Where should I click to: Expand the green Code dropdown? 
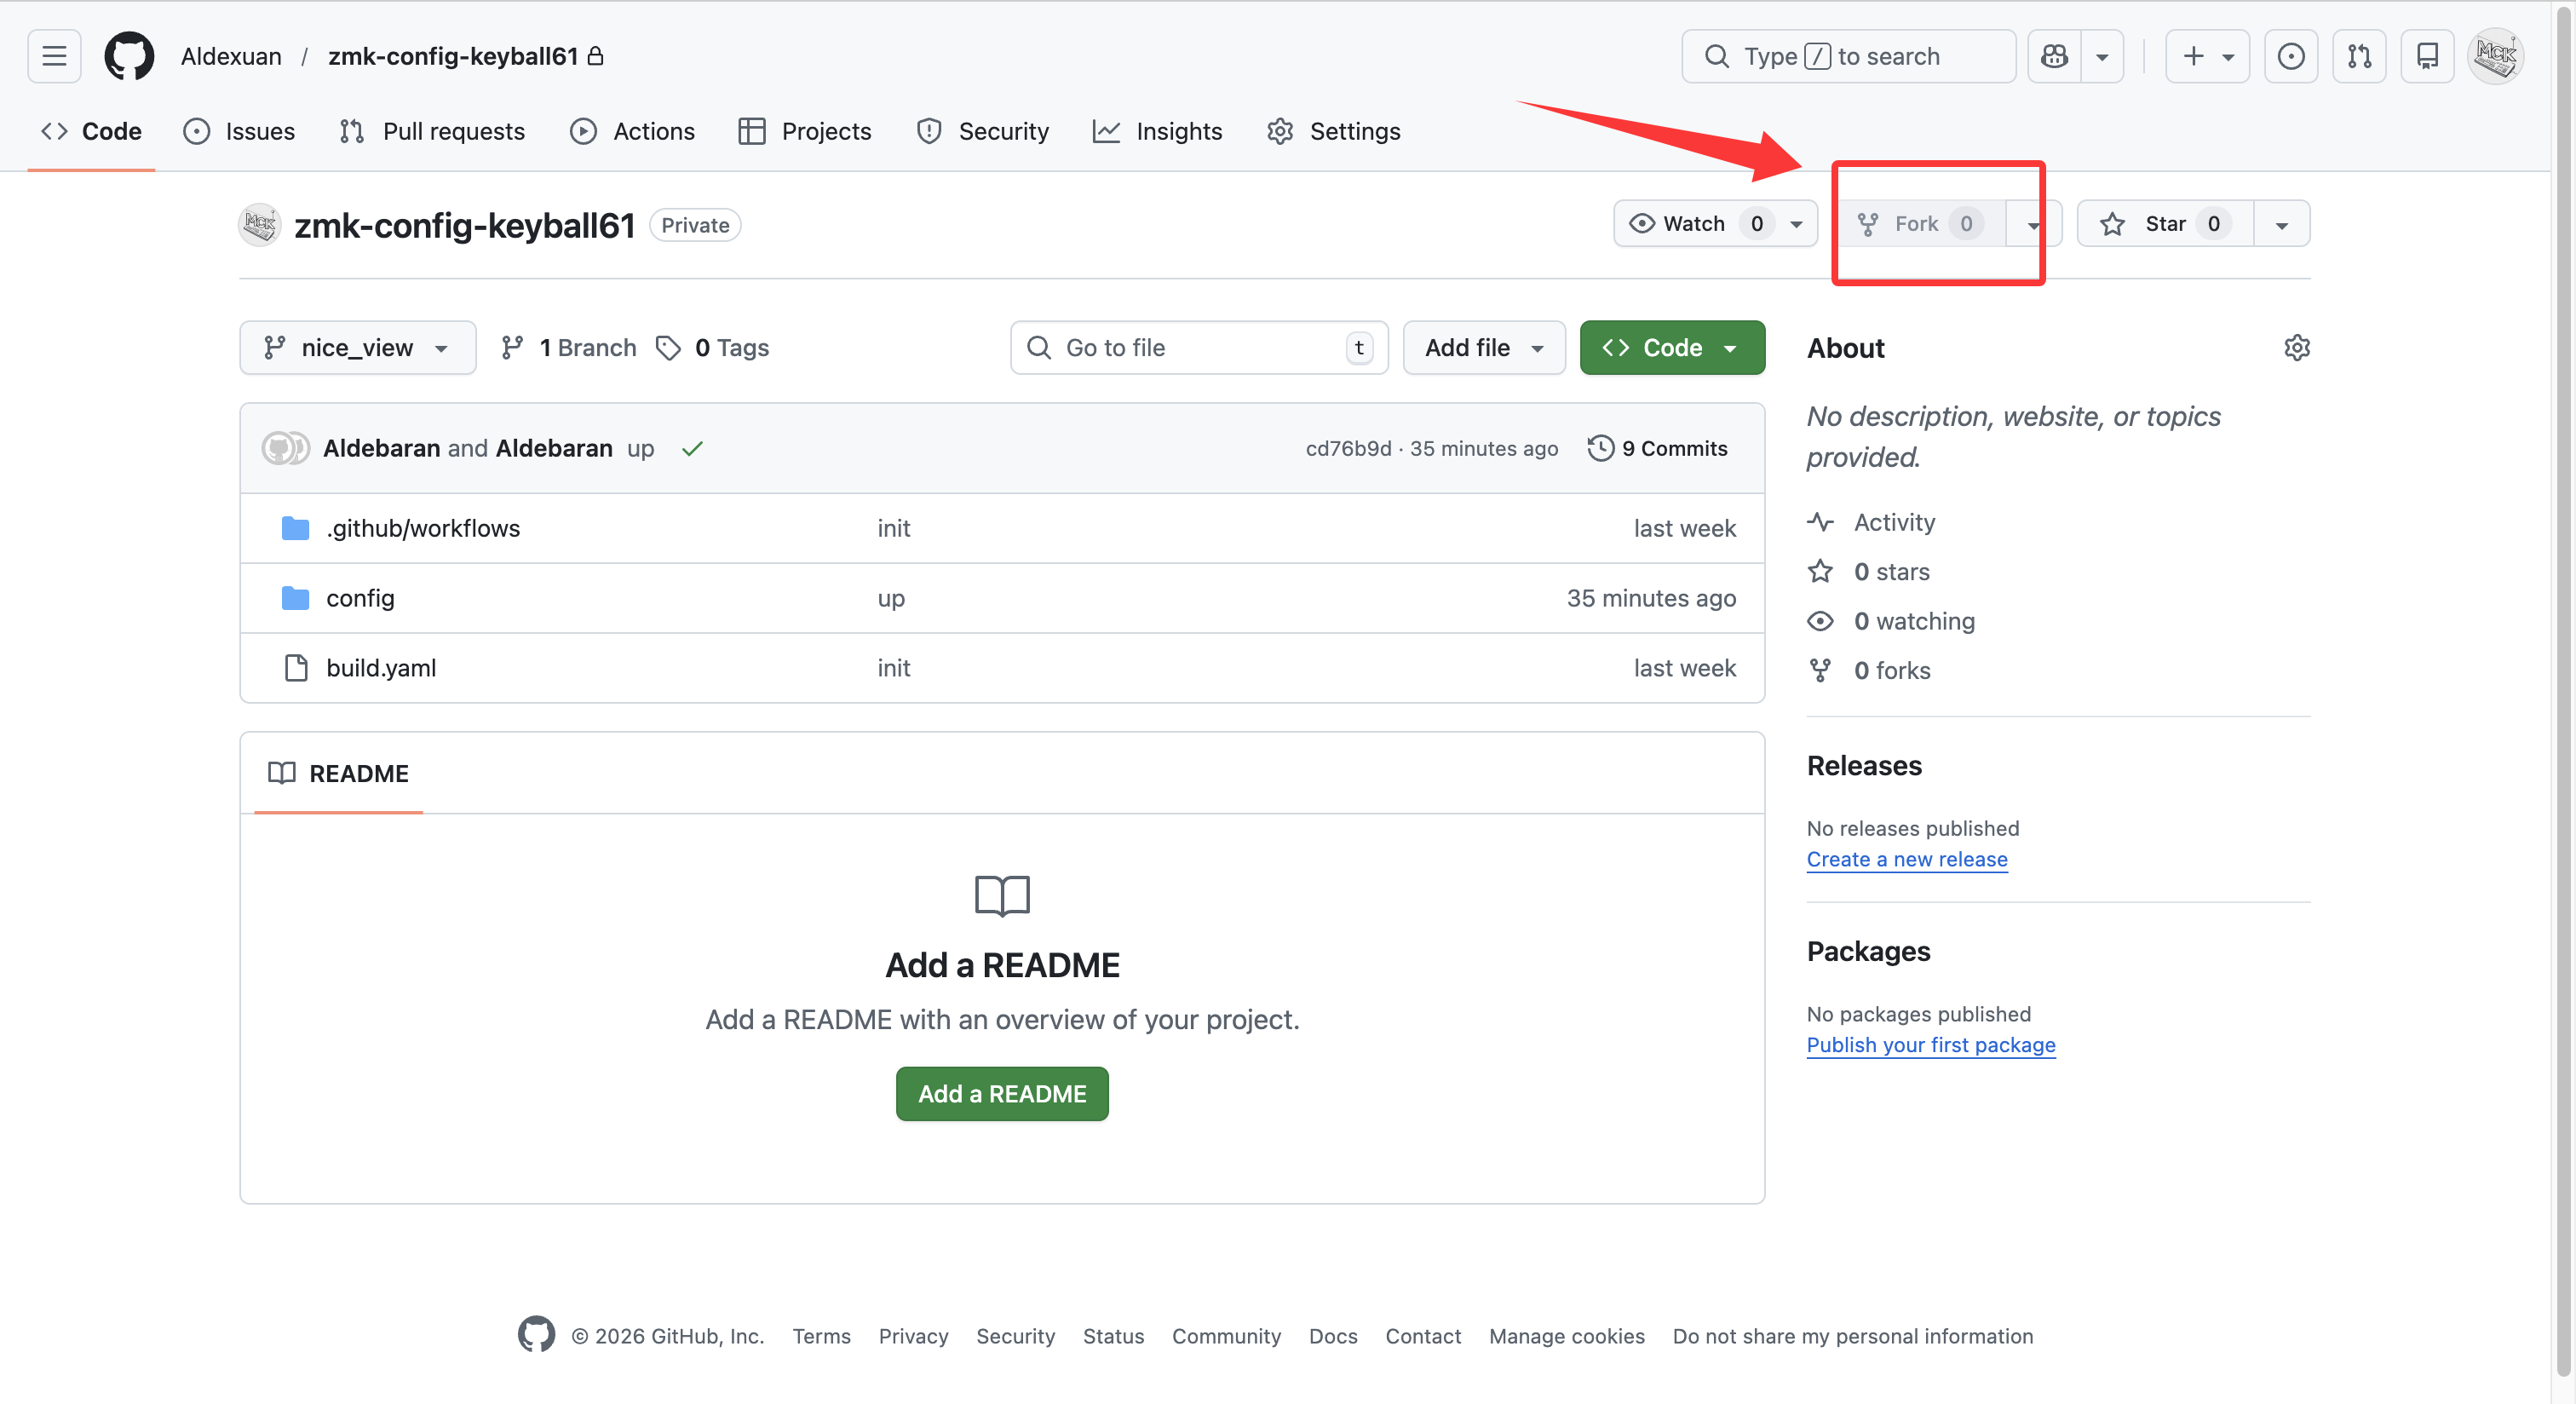(1672, 347)
